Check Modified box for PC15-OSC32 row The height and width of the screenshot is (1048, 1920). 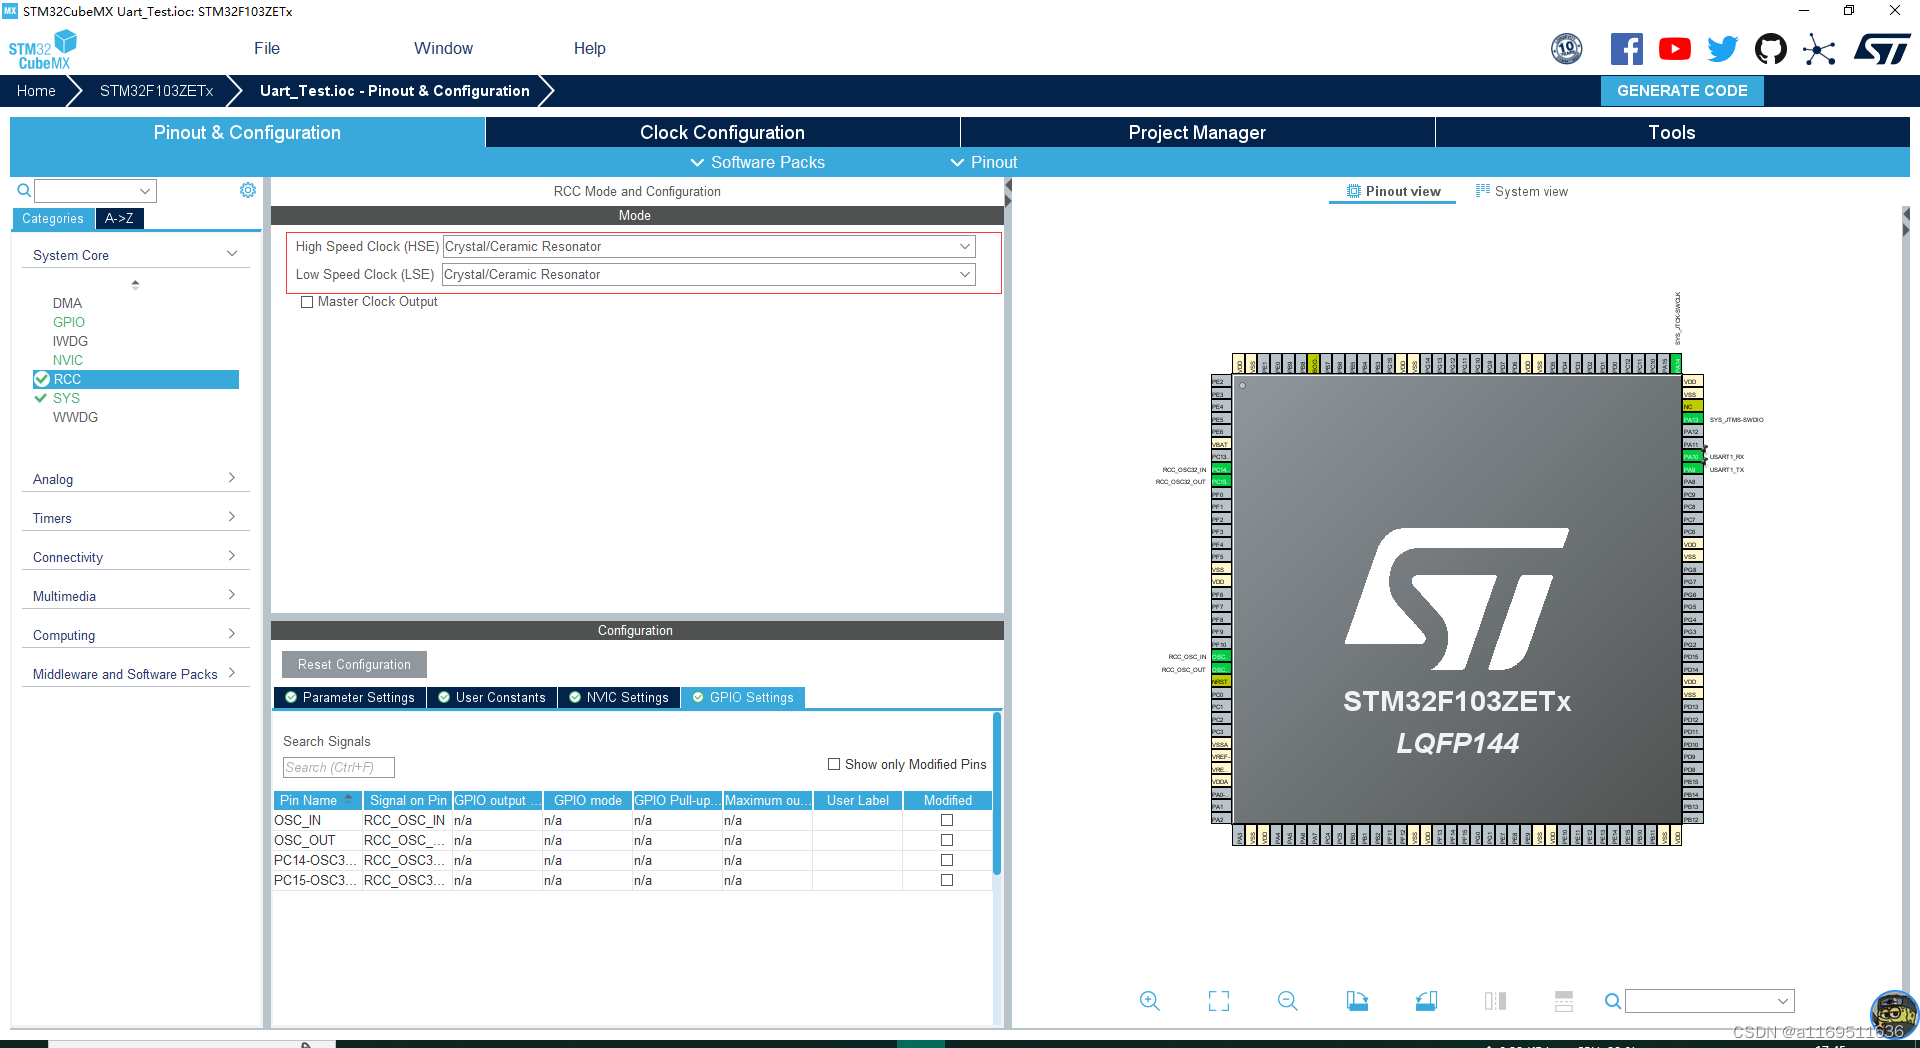[x=947, y=880]
